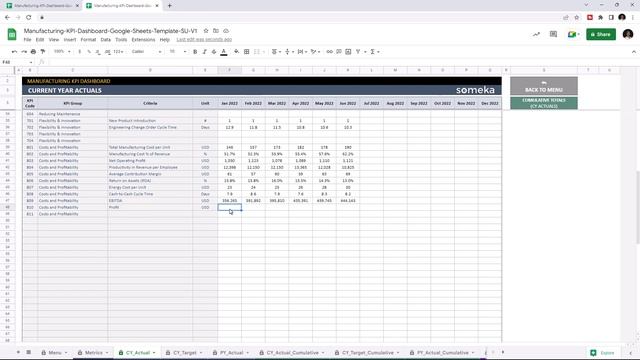Undo the last action
The image size is (640, 360).
tap(14, 52)
